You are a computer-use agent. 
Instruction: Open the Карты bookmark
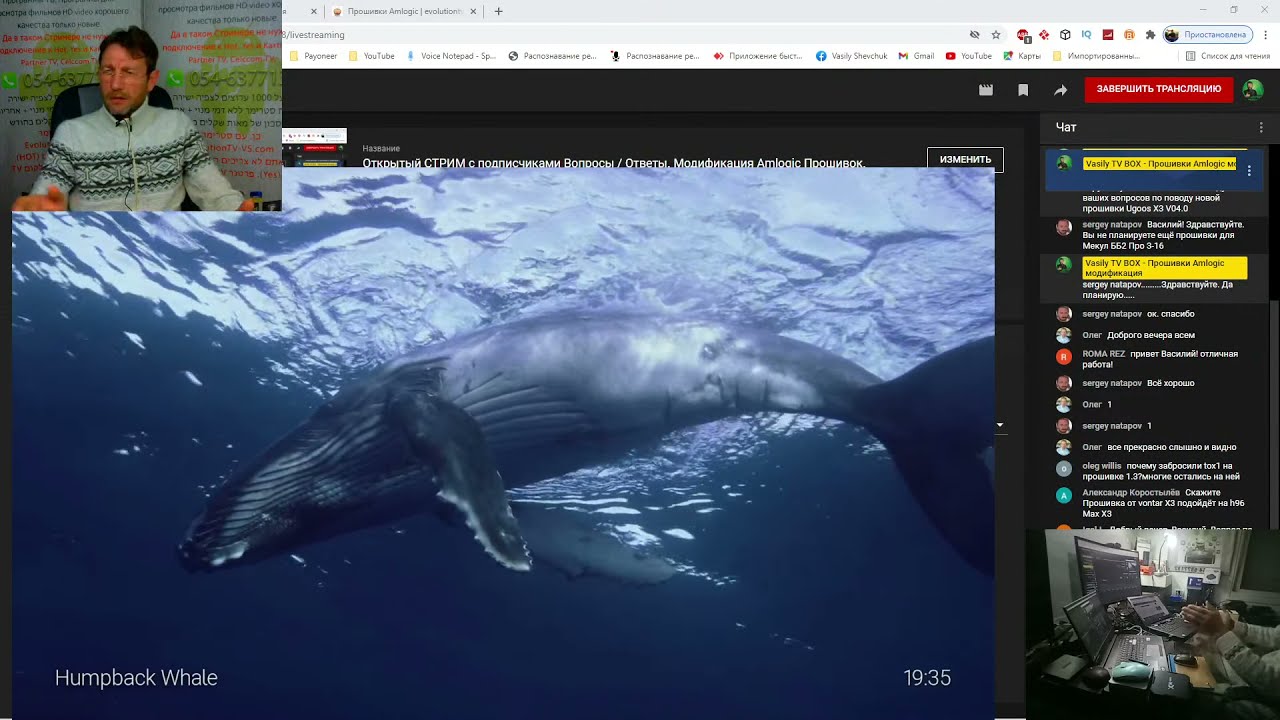coord(1021,56)
